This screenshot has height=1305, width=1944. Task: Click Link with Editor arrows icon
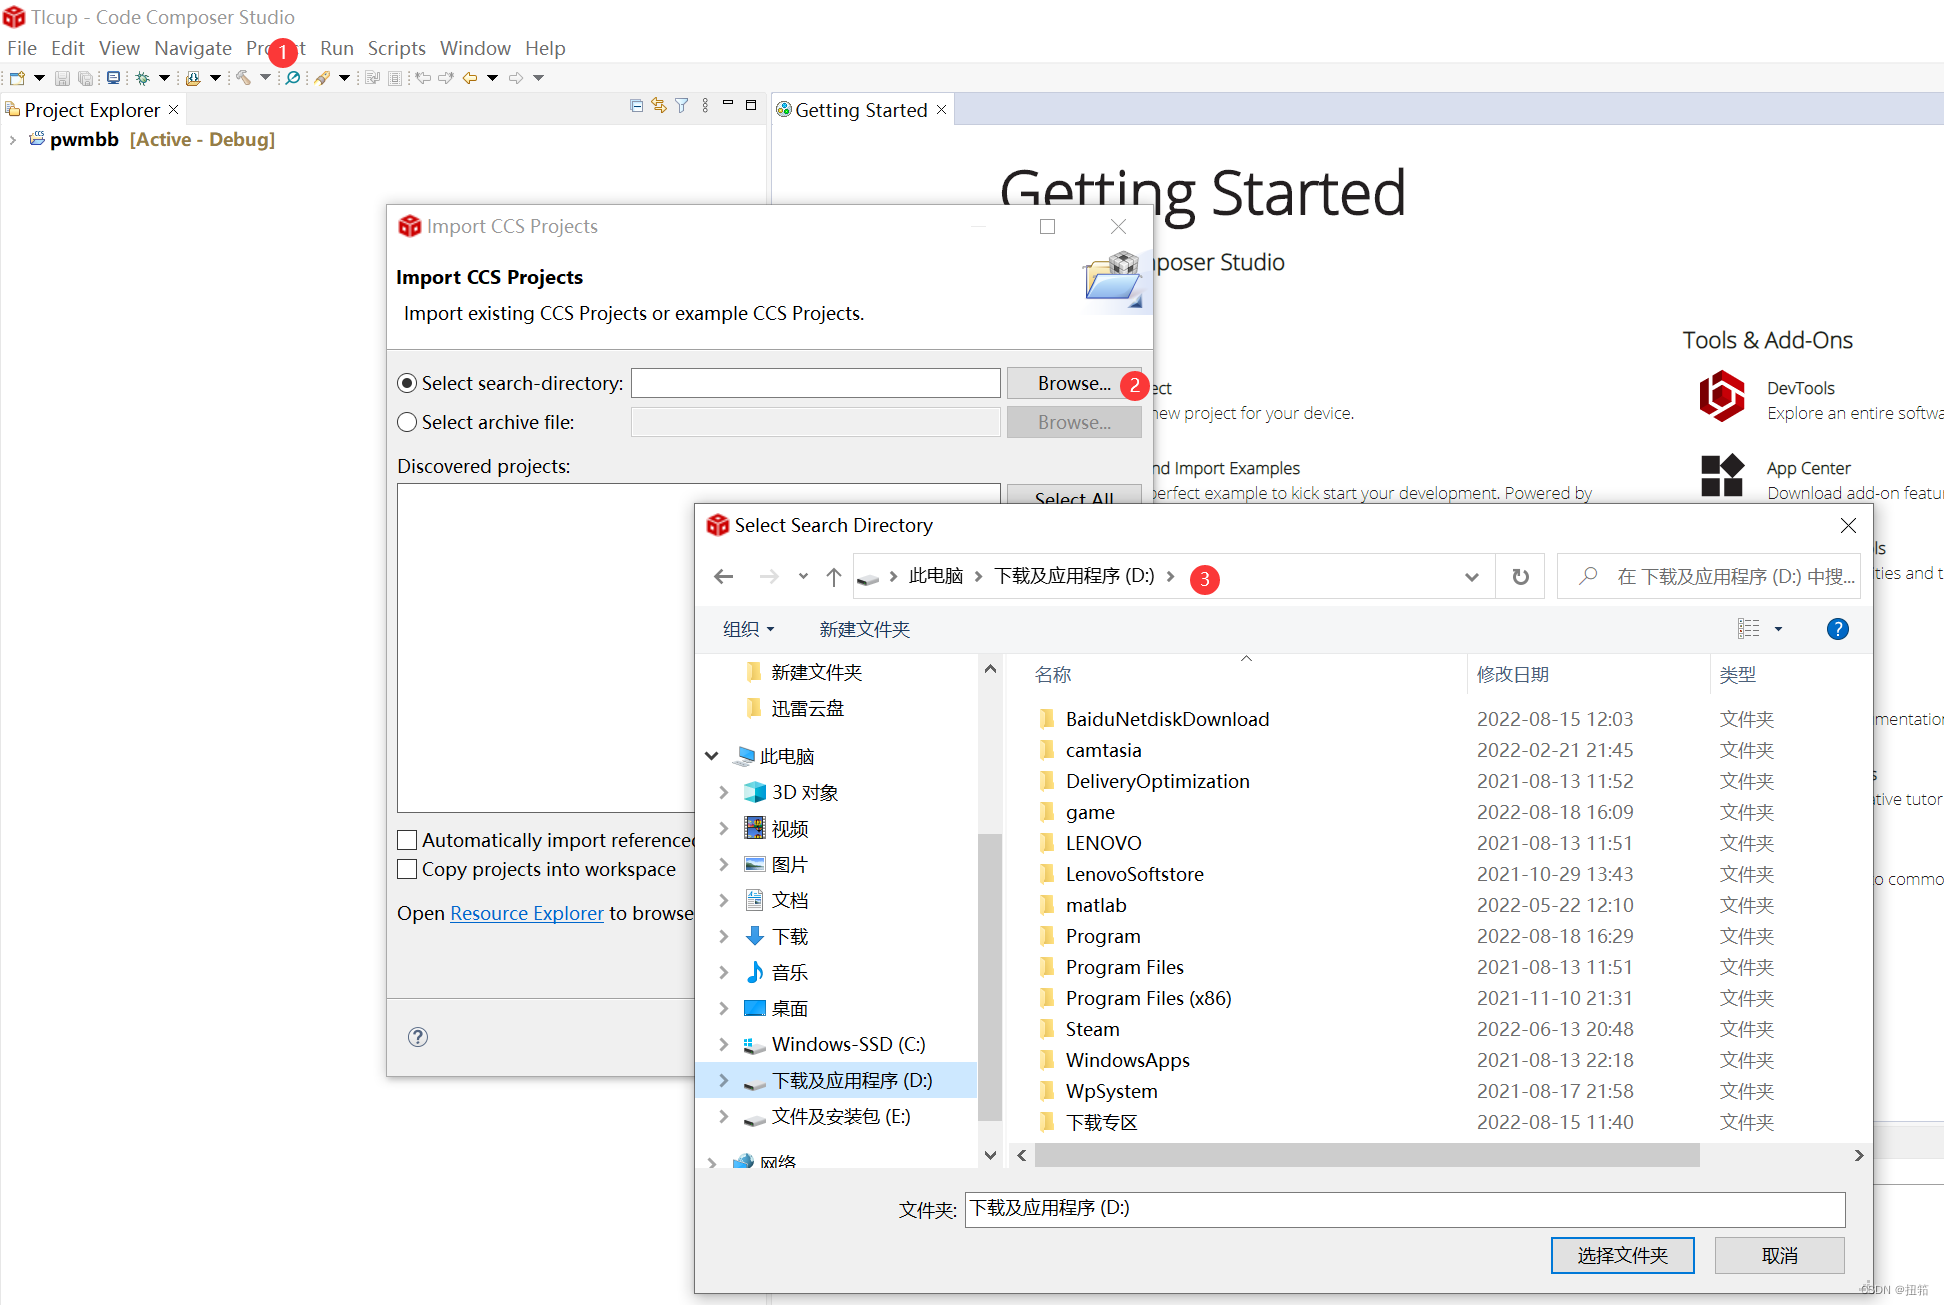[x=658, y=106]
